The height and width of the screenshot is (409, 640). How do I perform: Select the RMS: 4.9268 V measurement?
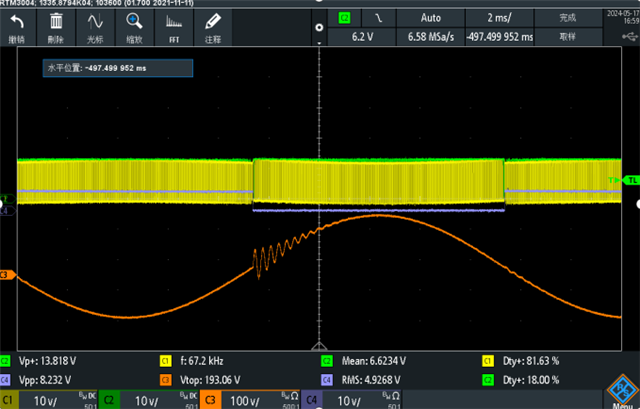point(371,380)
